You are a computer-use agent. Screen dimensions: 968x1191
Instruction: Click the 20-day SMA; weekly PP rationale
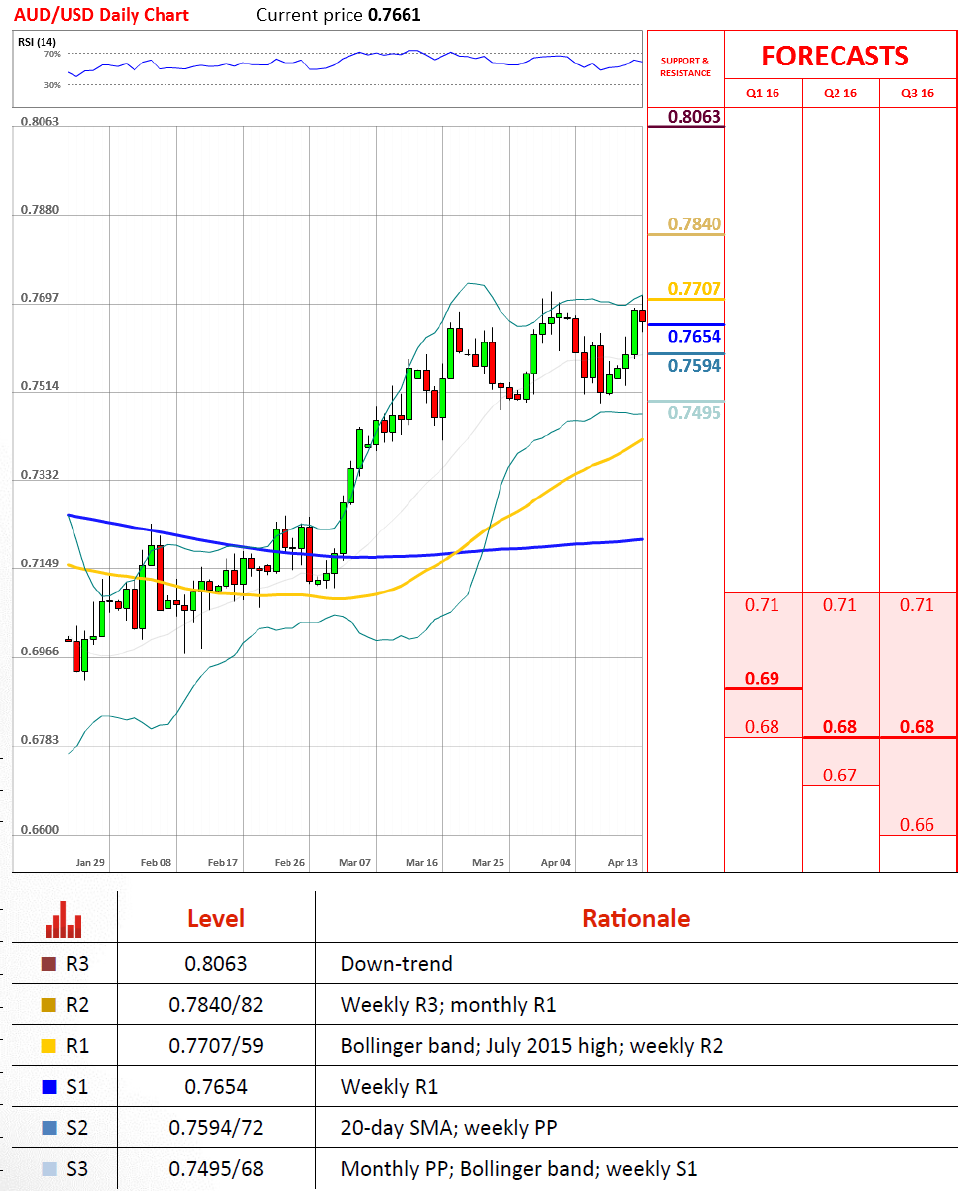(449, 1128)
